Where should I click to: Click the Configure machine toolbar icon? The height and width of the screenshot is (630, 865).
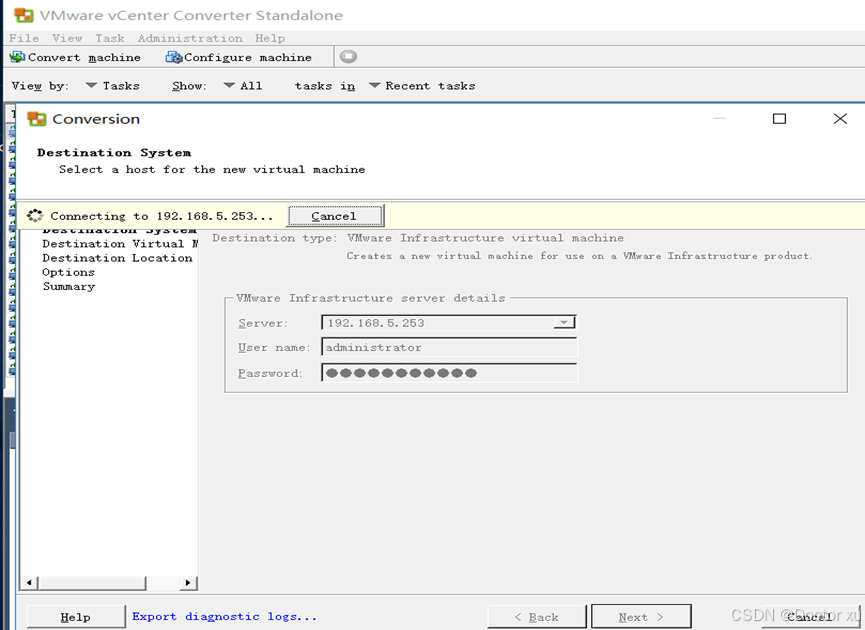coord(174,57)
